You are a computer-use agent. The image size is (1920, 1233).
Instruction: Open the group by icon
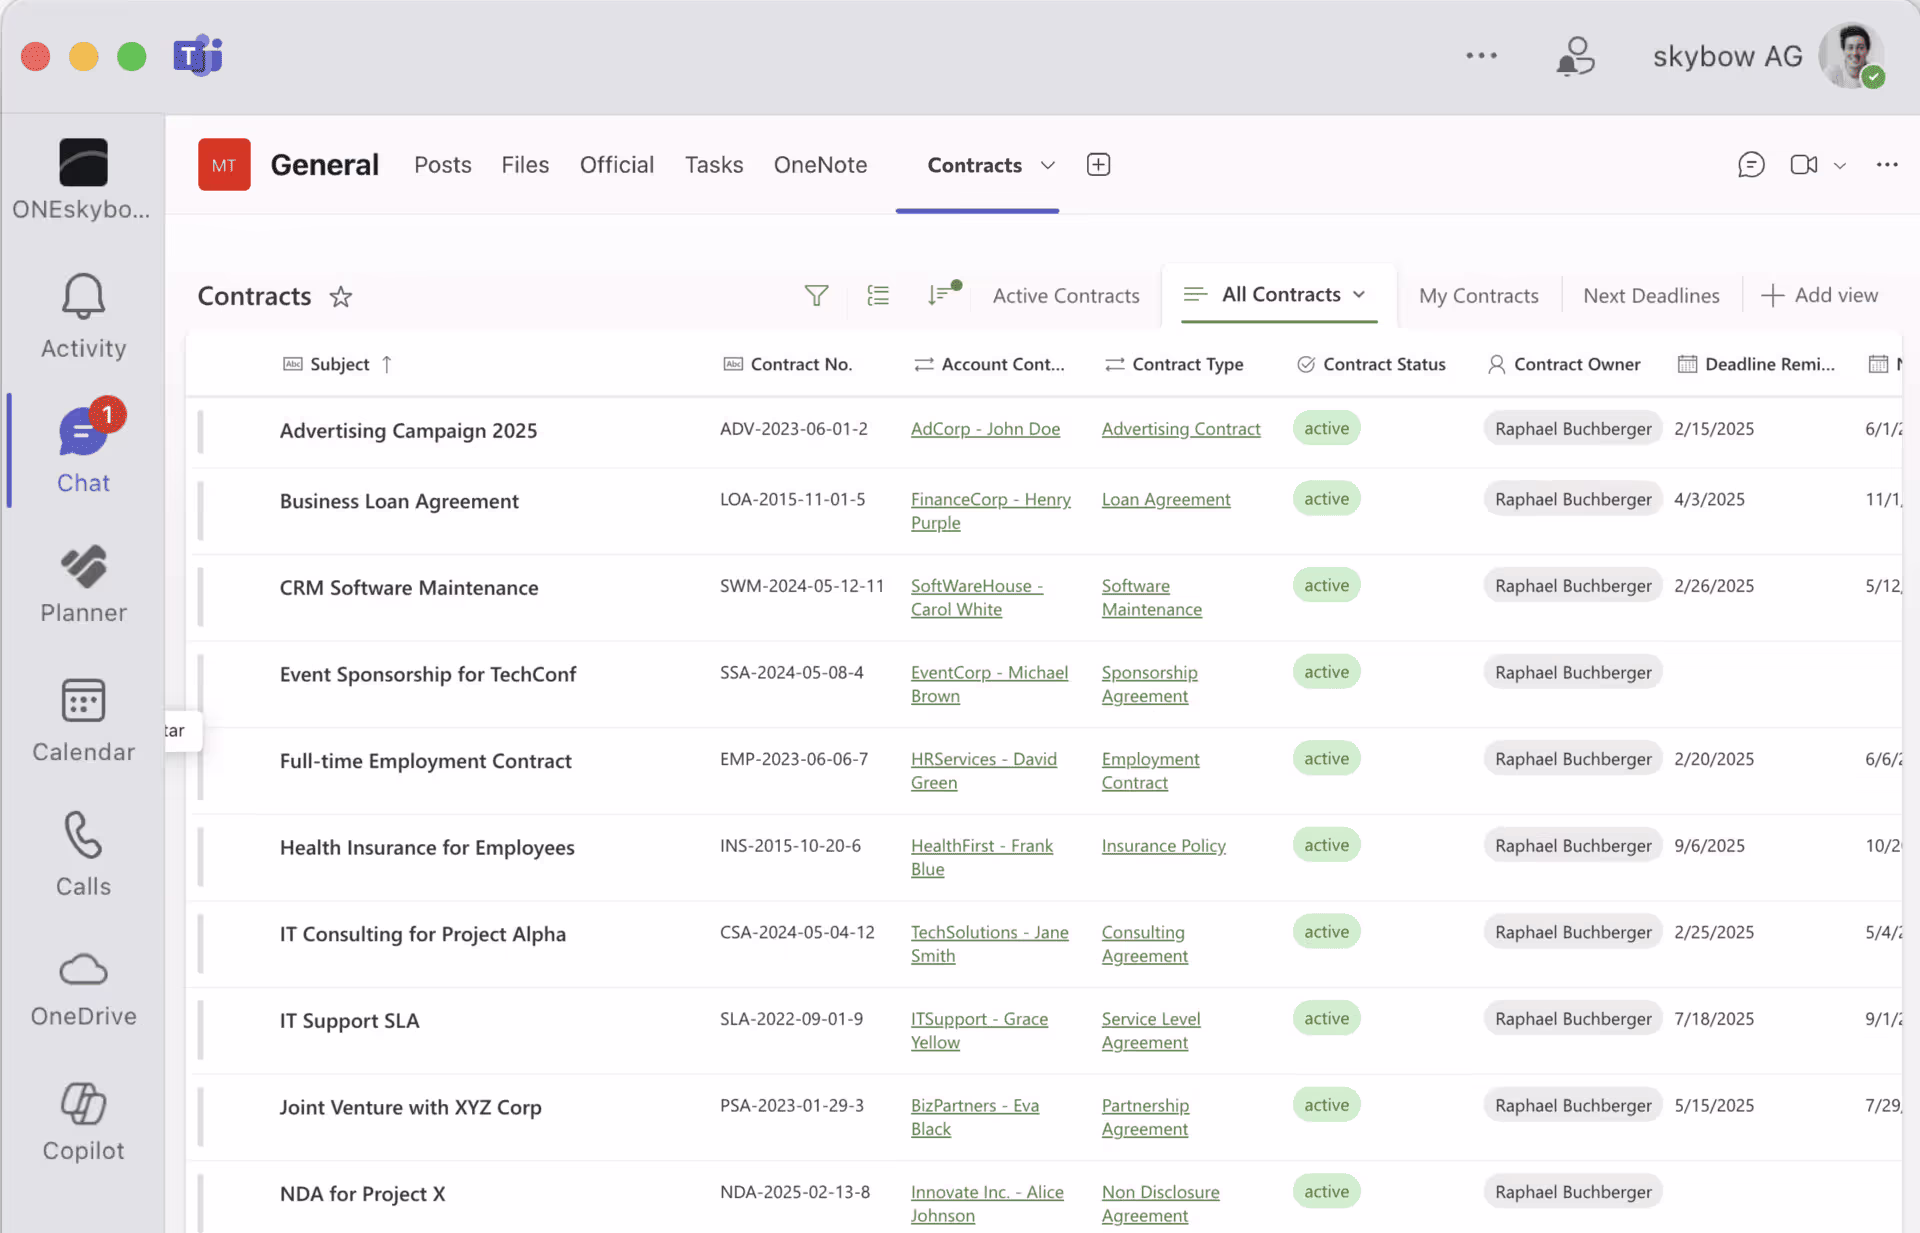[x=878, y=296]
